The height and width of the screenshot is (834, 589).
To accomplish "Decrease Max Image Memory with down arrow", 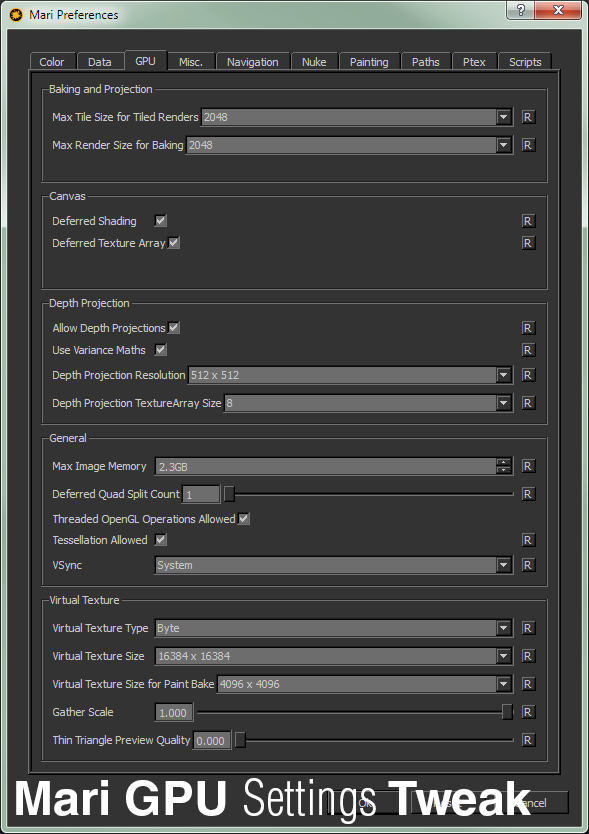I will pyautogui.click(x=503, y=470).
